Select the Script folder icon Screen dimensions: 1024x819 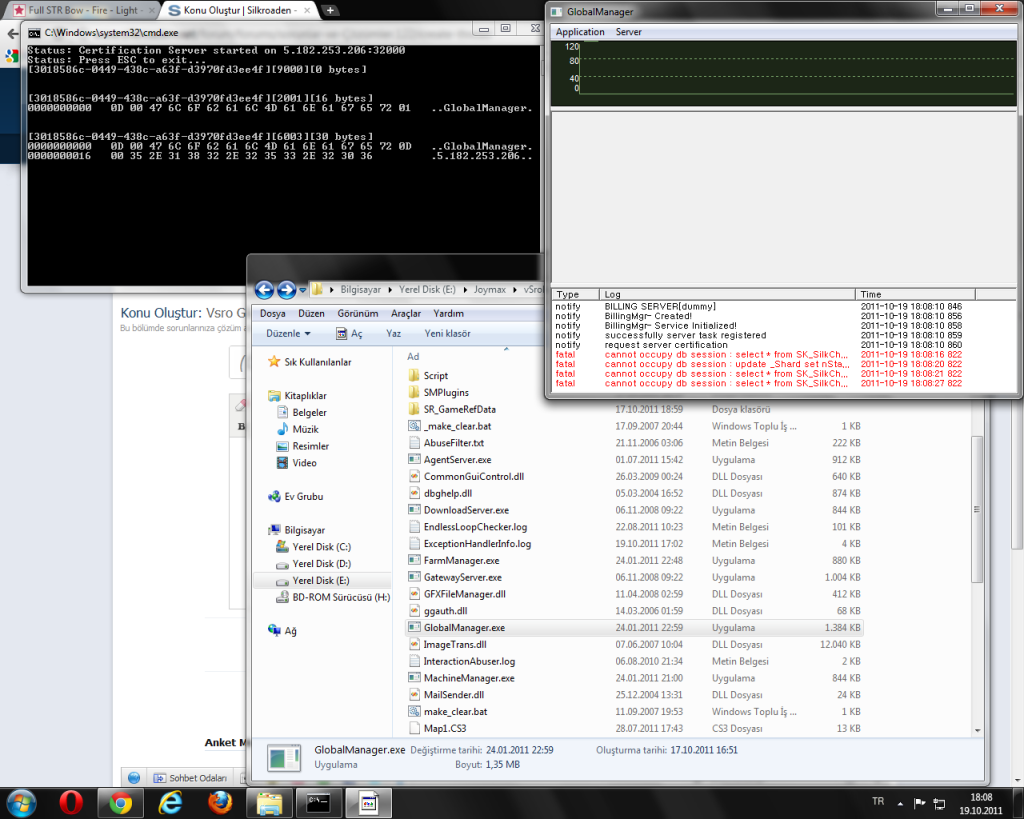pos(413,376)
